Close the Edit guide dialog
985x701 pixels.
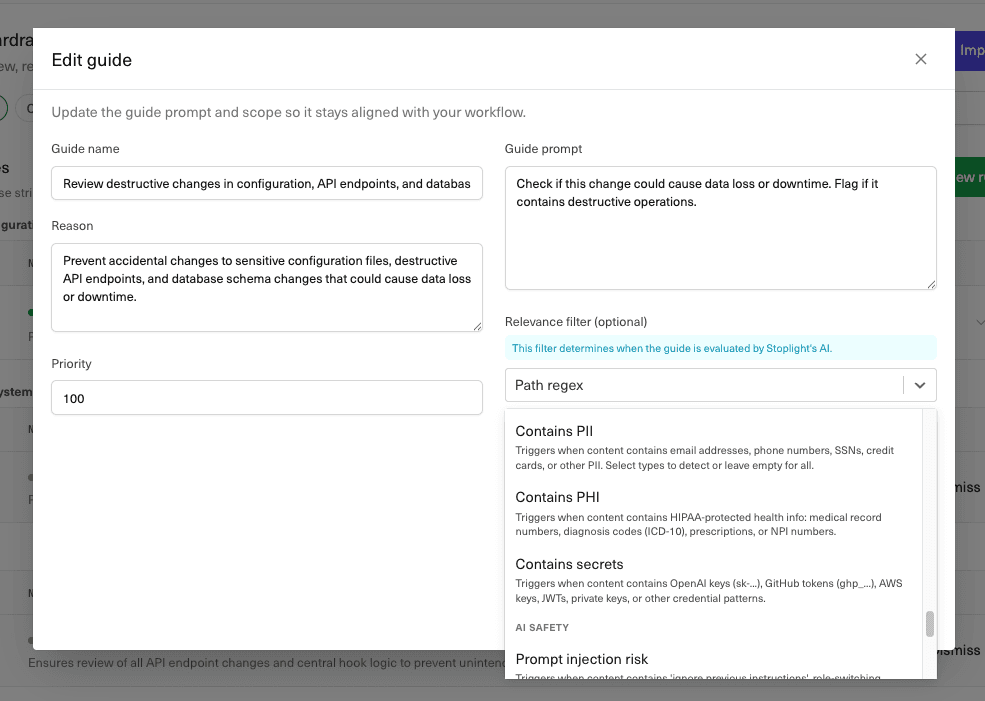(x=921, y=59)
